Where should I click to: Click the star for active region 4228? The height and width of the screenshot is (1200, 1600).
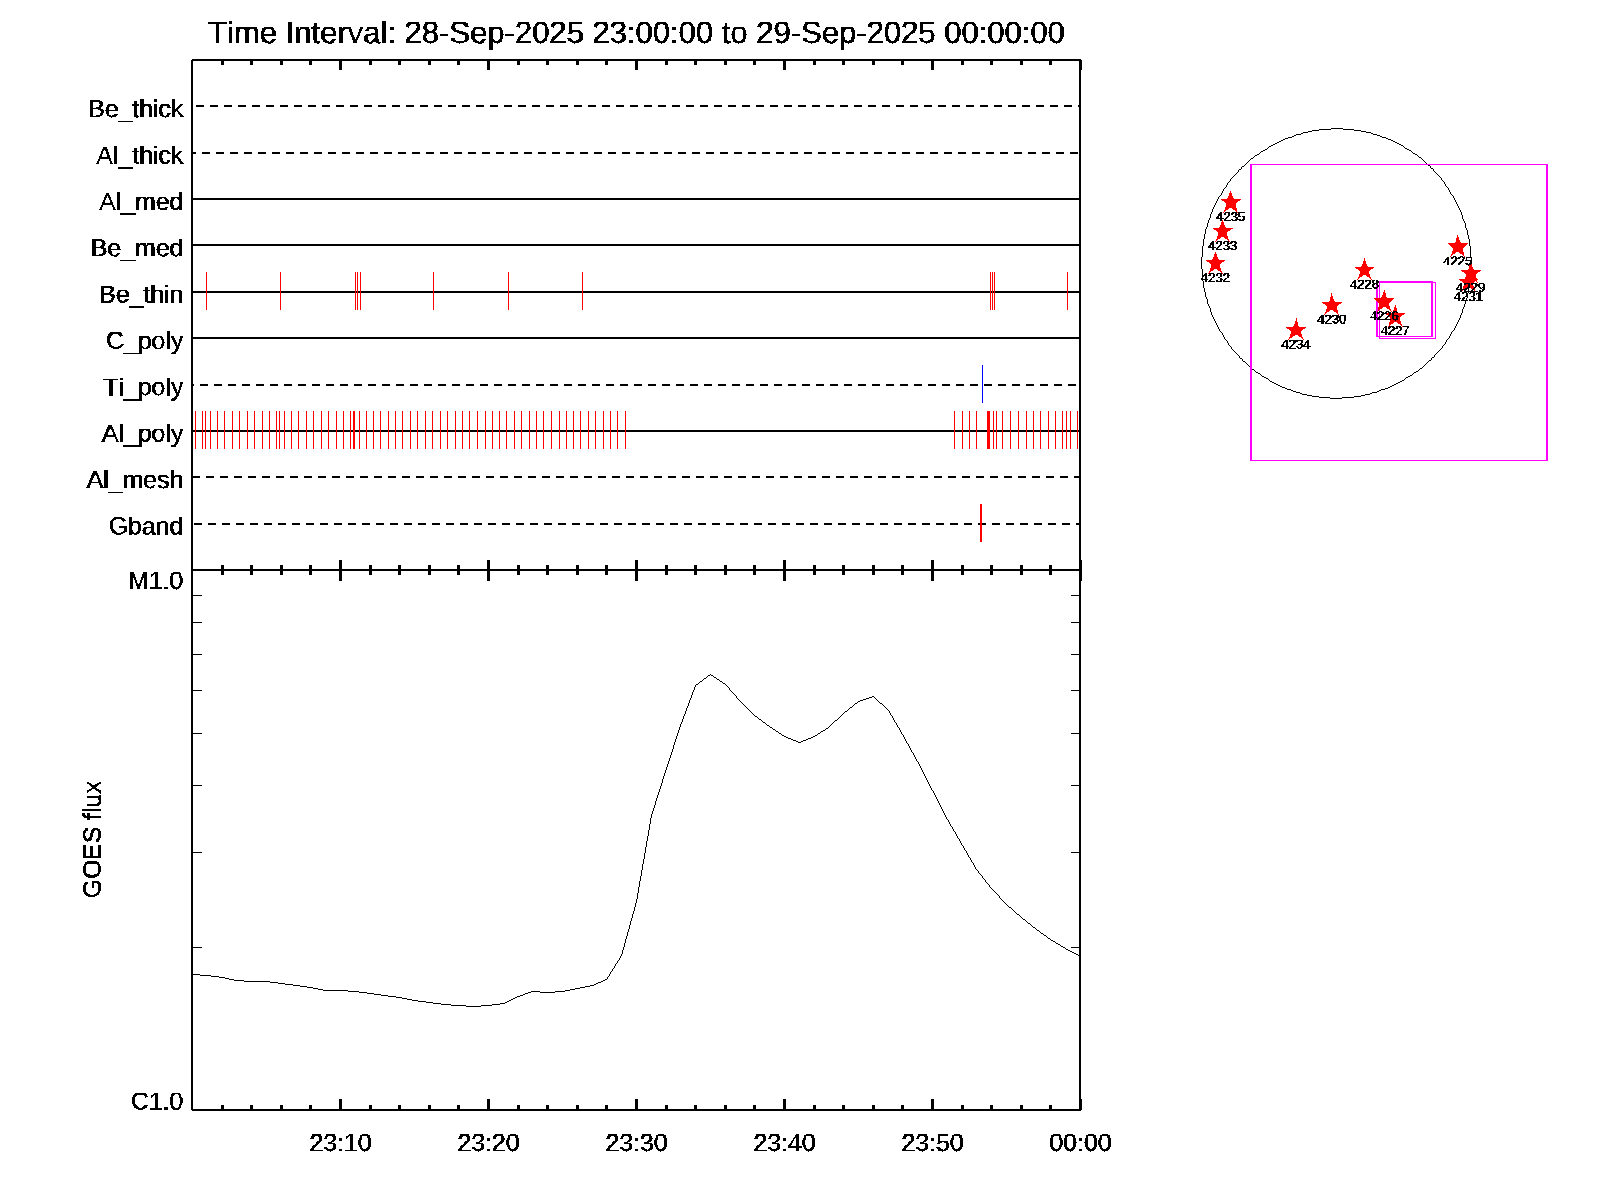click(x=1364, y=270)
